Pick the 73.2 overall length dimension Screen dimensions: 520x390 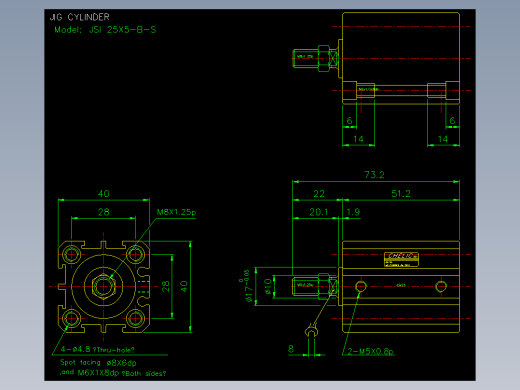coord(374,175)
